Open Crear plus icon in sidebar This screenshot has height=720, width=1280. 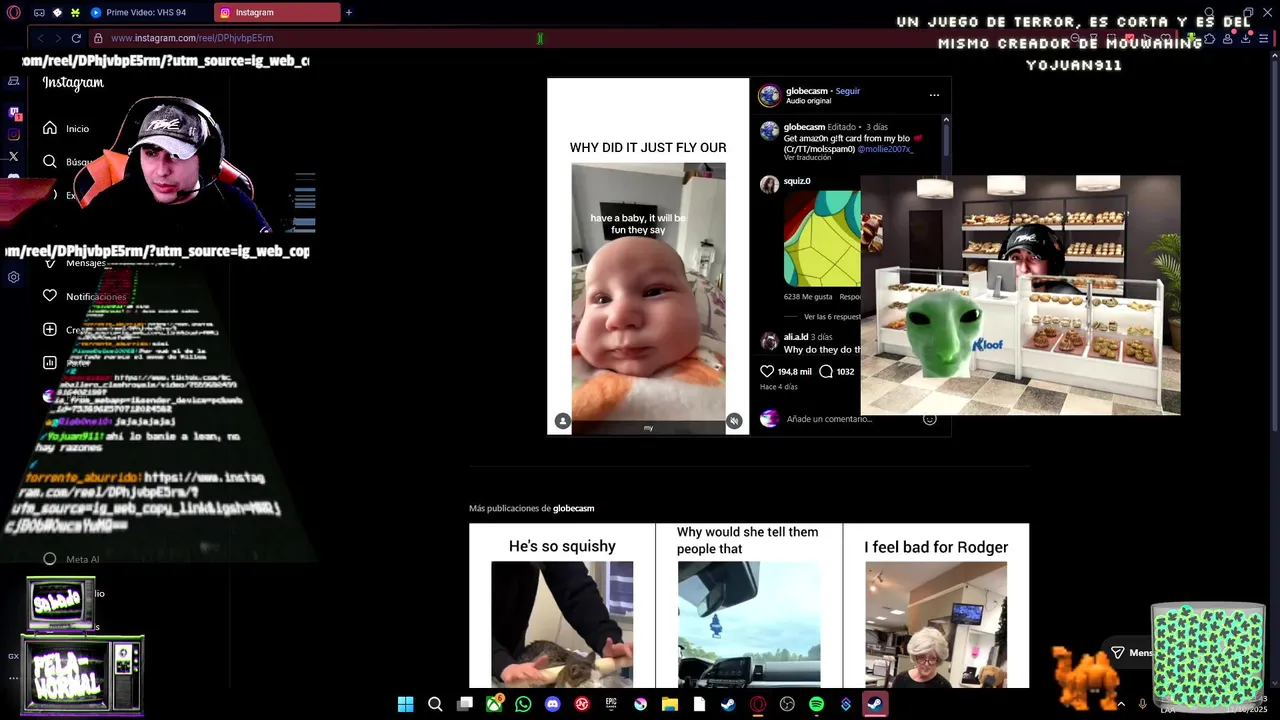pos(50,329)
